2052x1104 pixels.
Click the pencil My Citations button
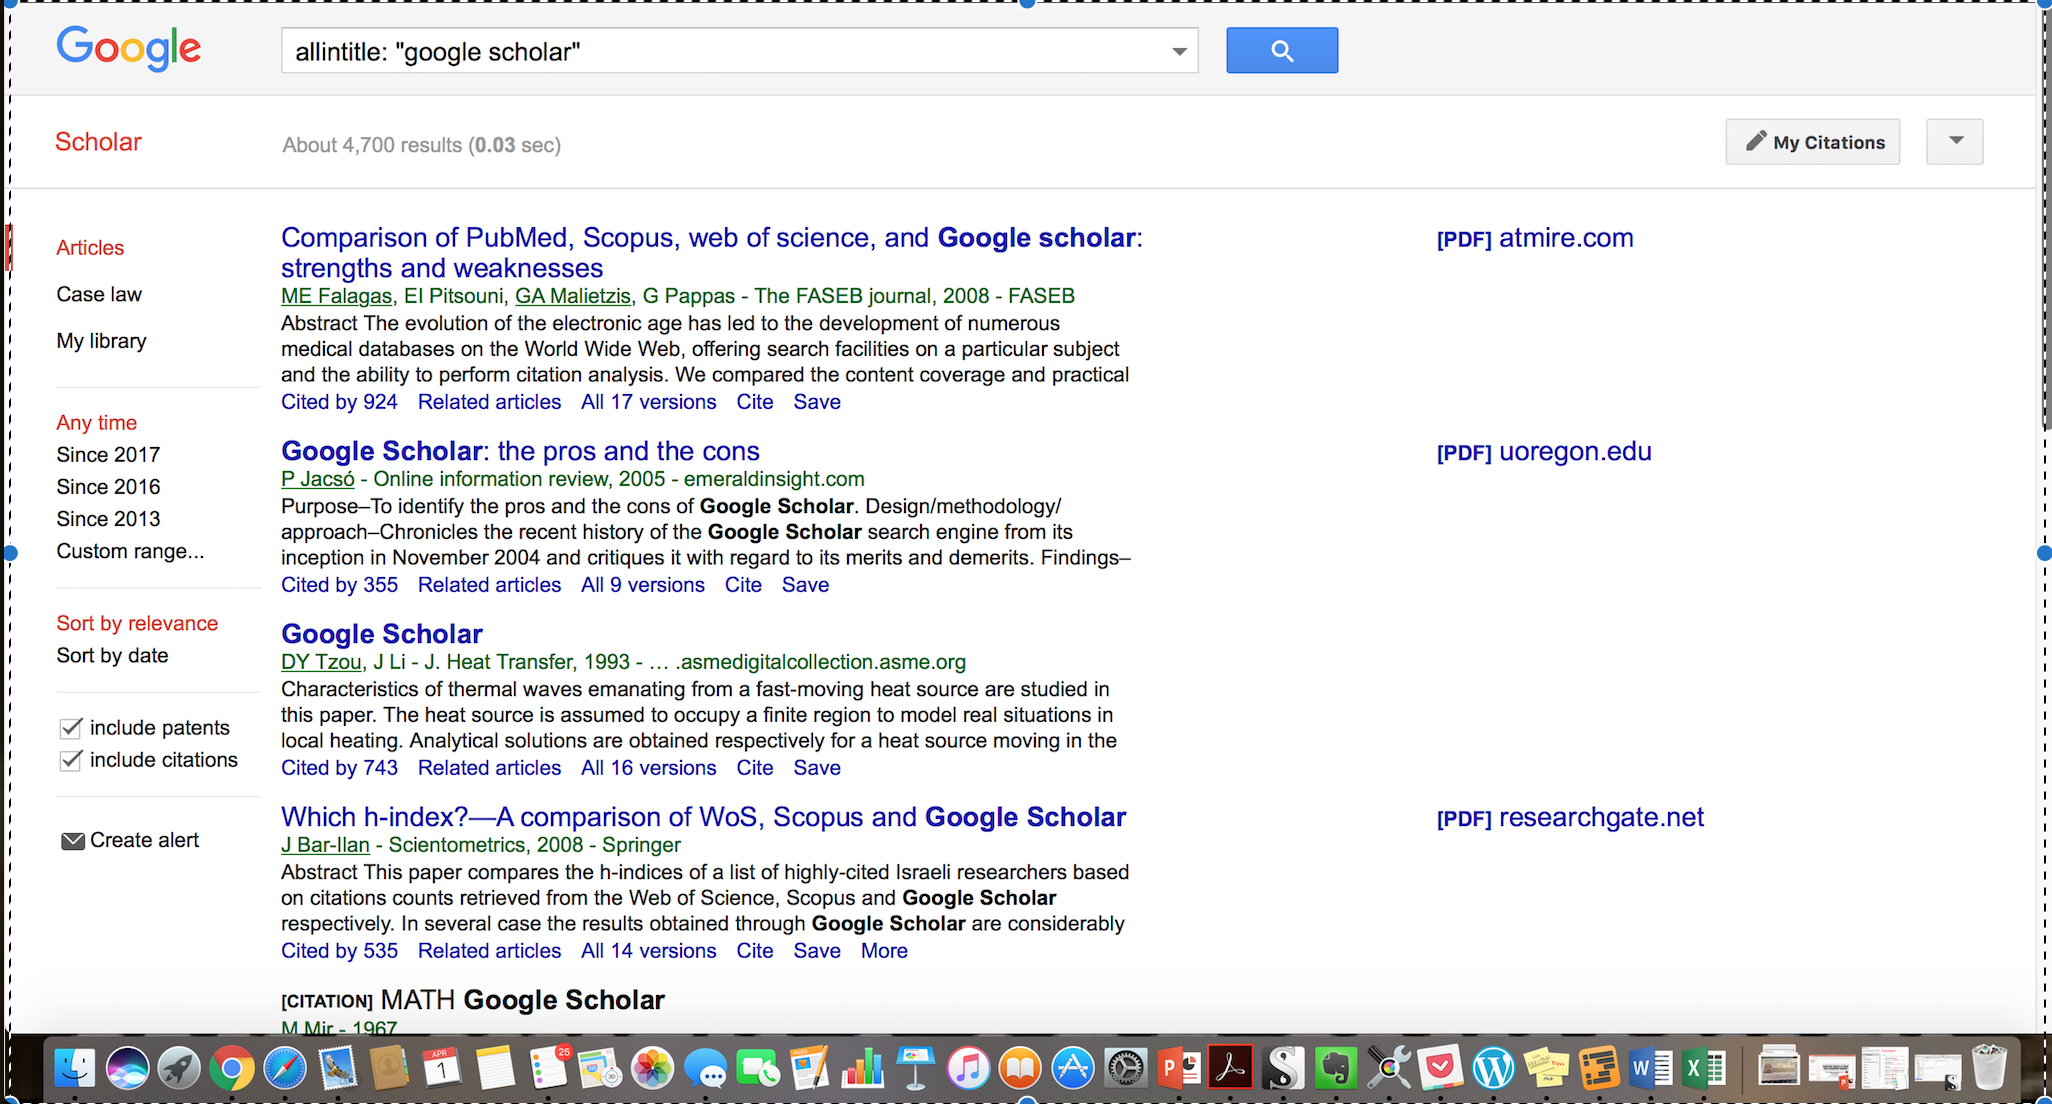(x=1812, y=142)
